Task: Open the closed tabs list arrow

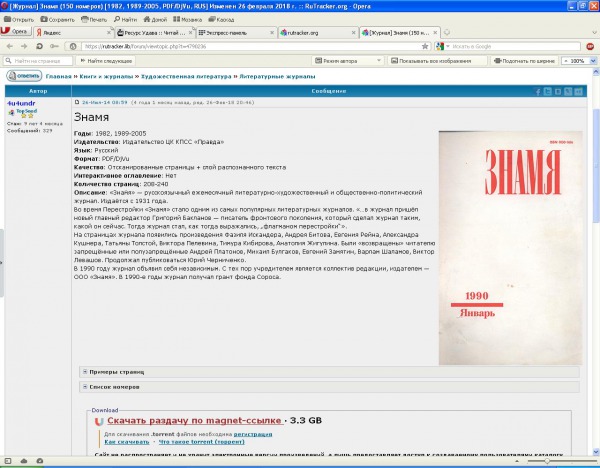Action: [594, 33]
